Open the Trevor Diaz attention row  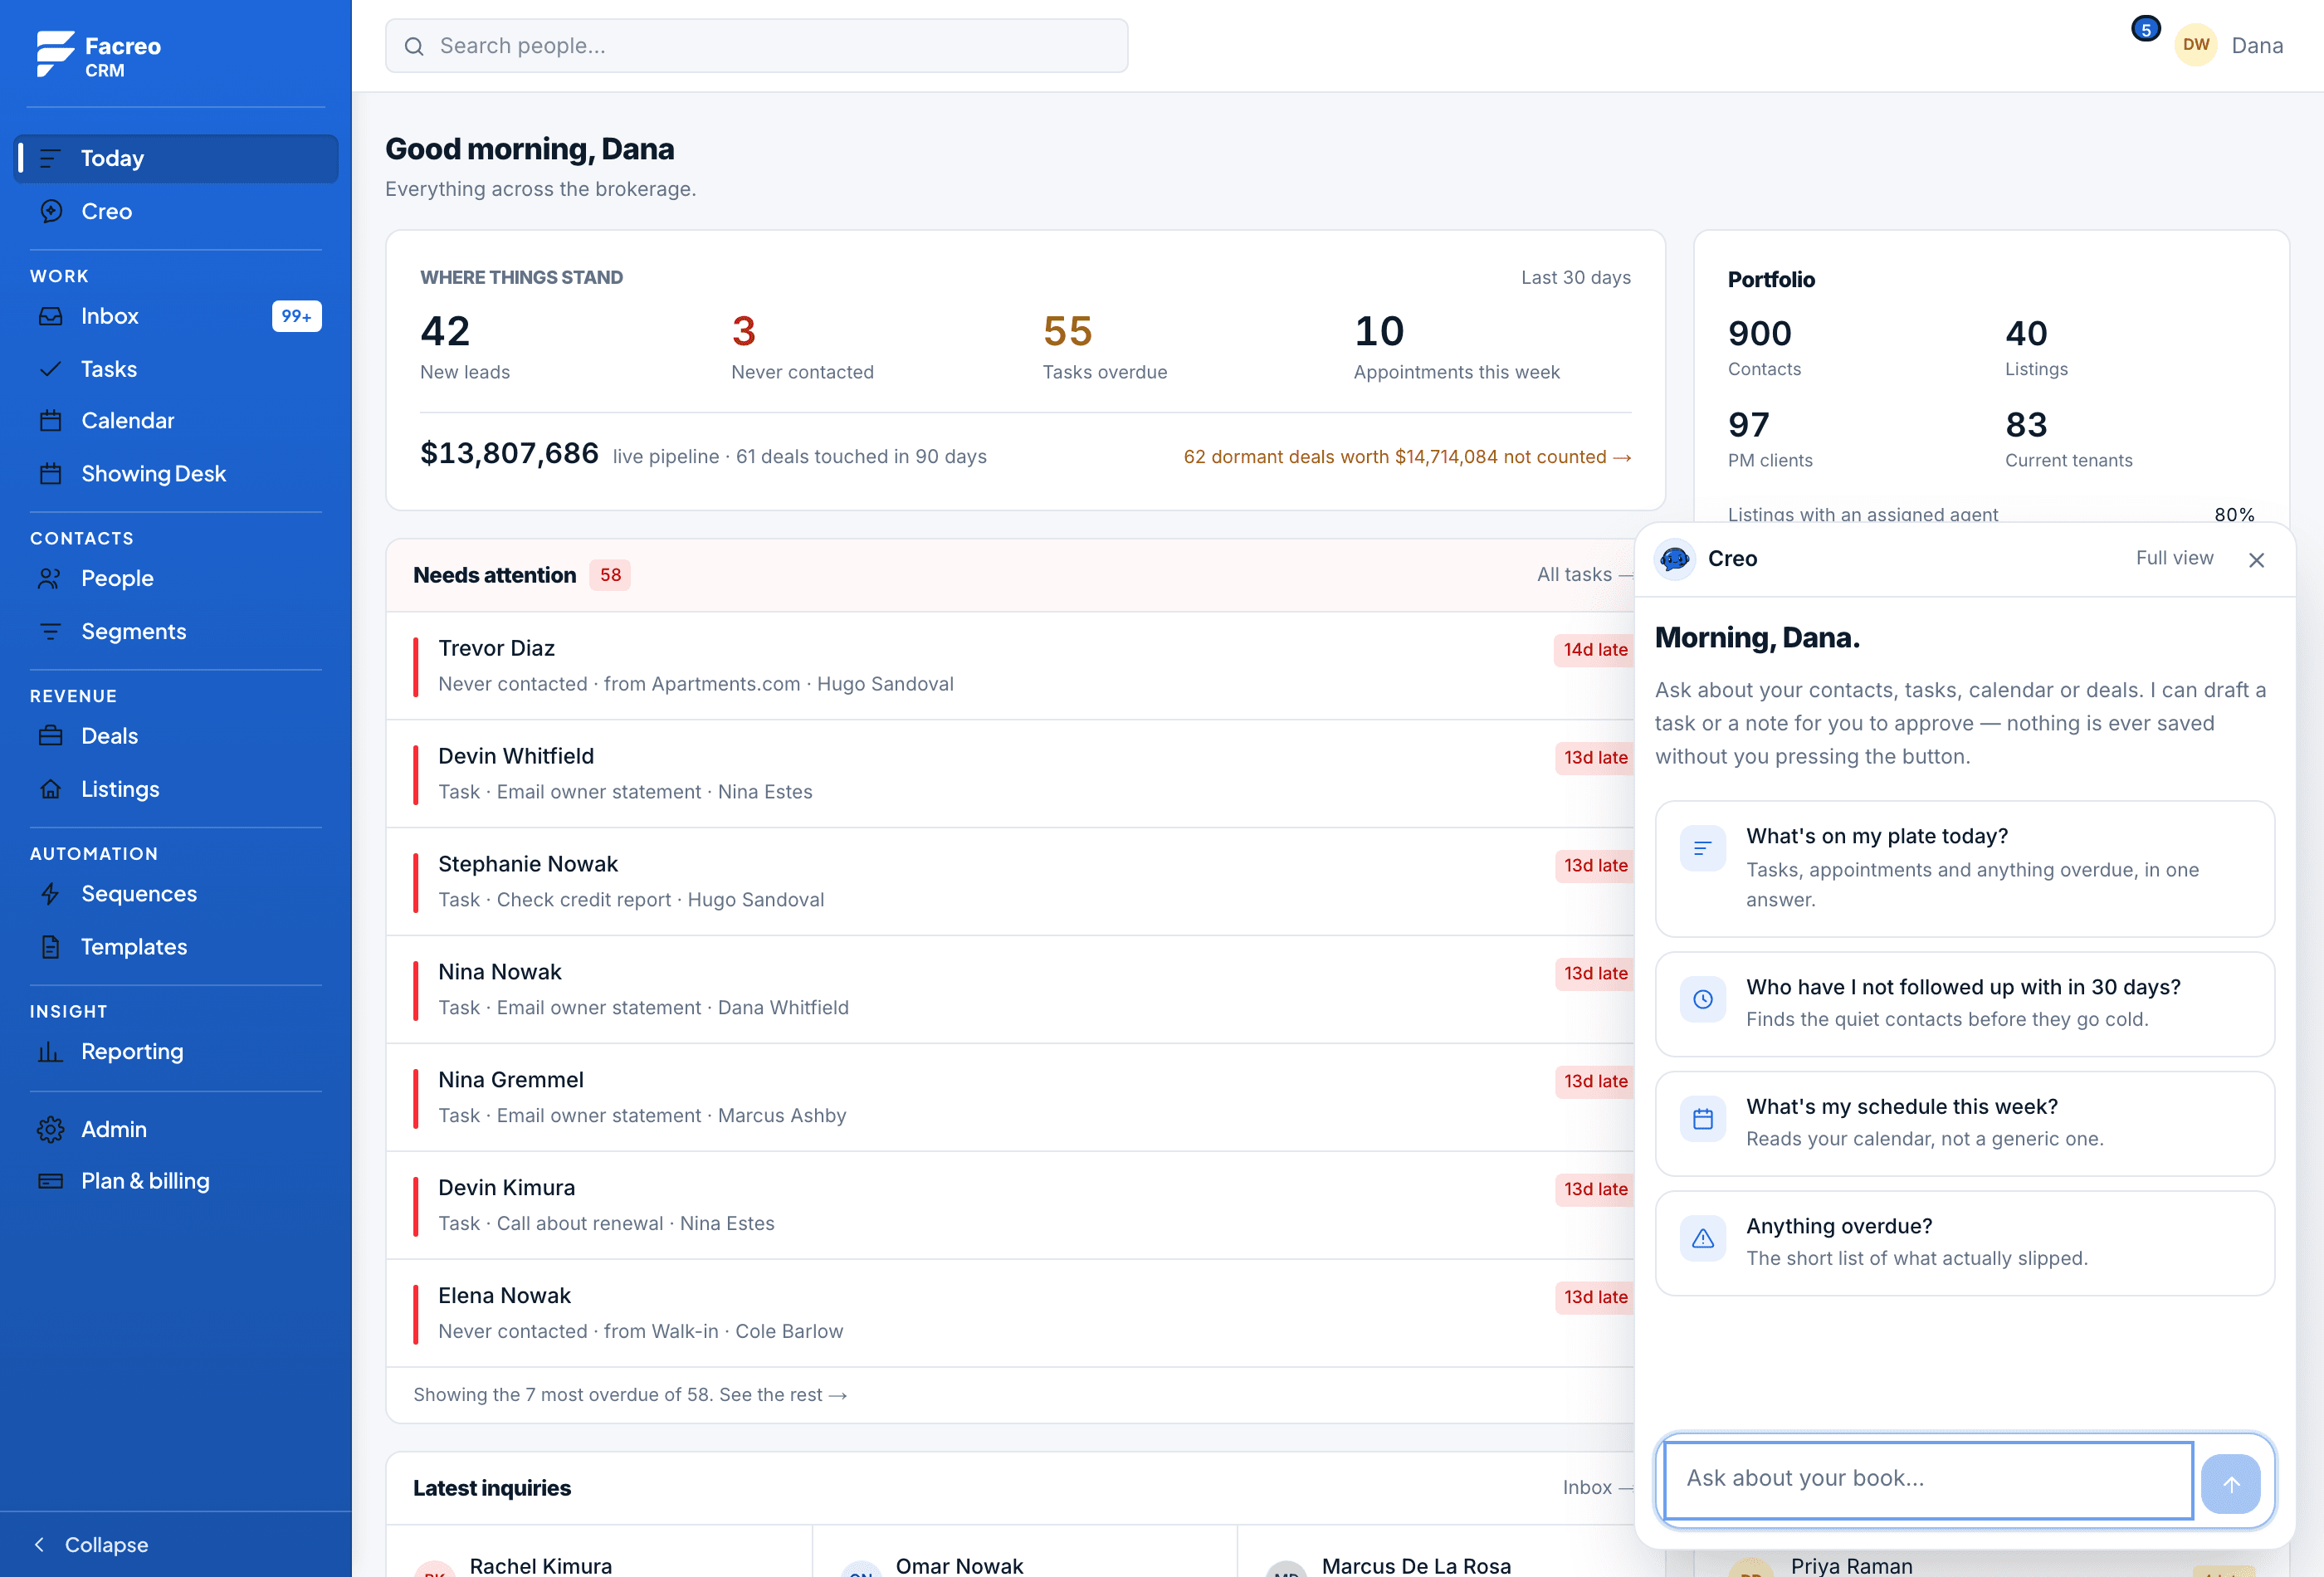coord(1010,666)
